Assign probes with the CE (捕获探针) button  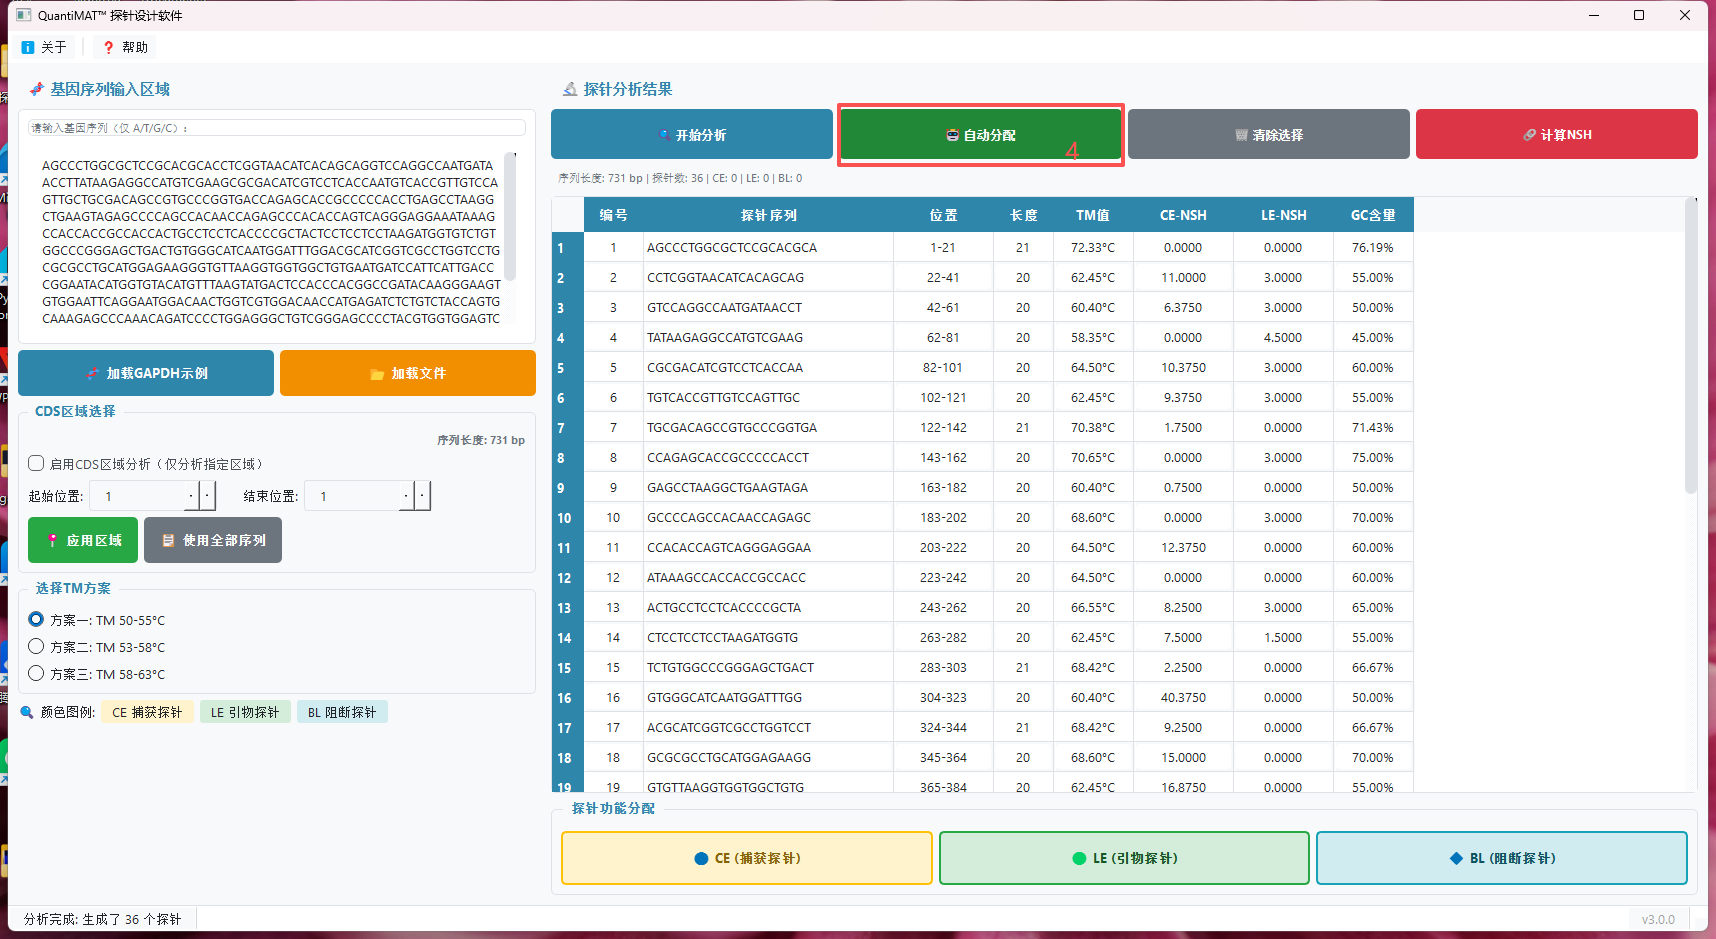click(746, 857)
